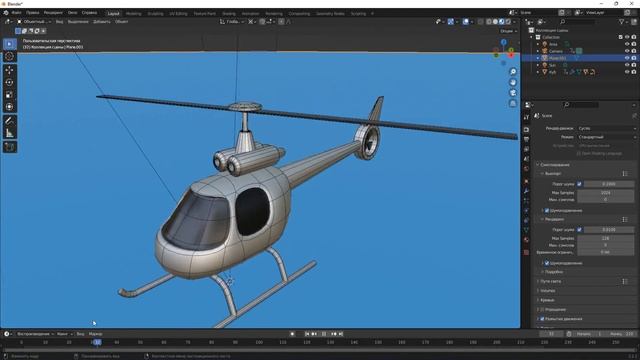This screenshot has width=640, height=360.
Task: Expand the Light Paths panel section
Action: tap(551, 282)
